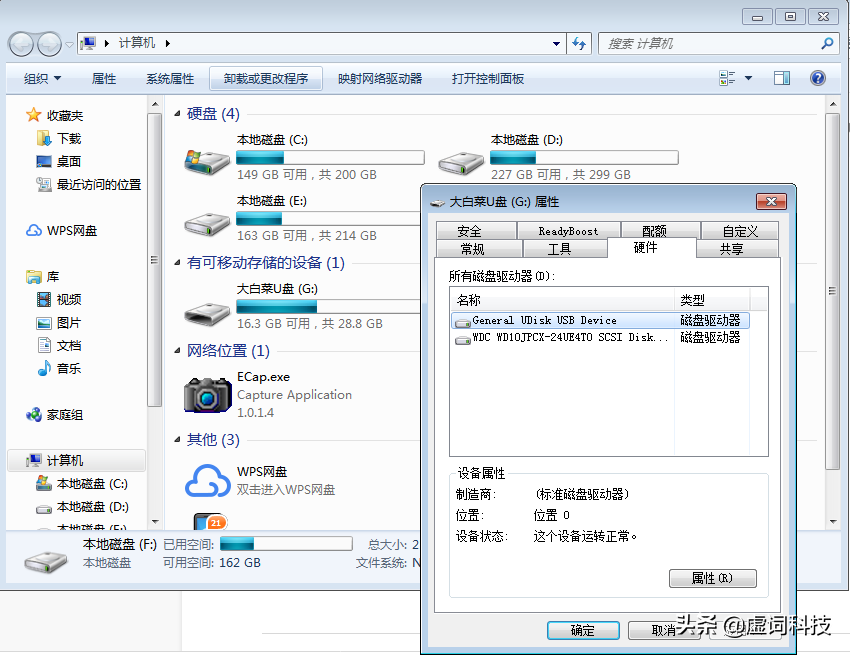Open the 本地磁盘 (D:) drive icon

(x=461, y=159)
